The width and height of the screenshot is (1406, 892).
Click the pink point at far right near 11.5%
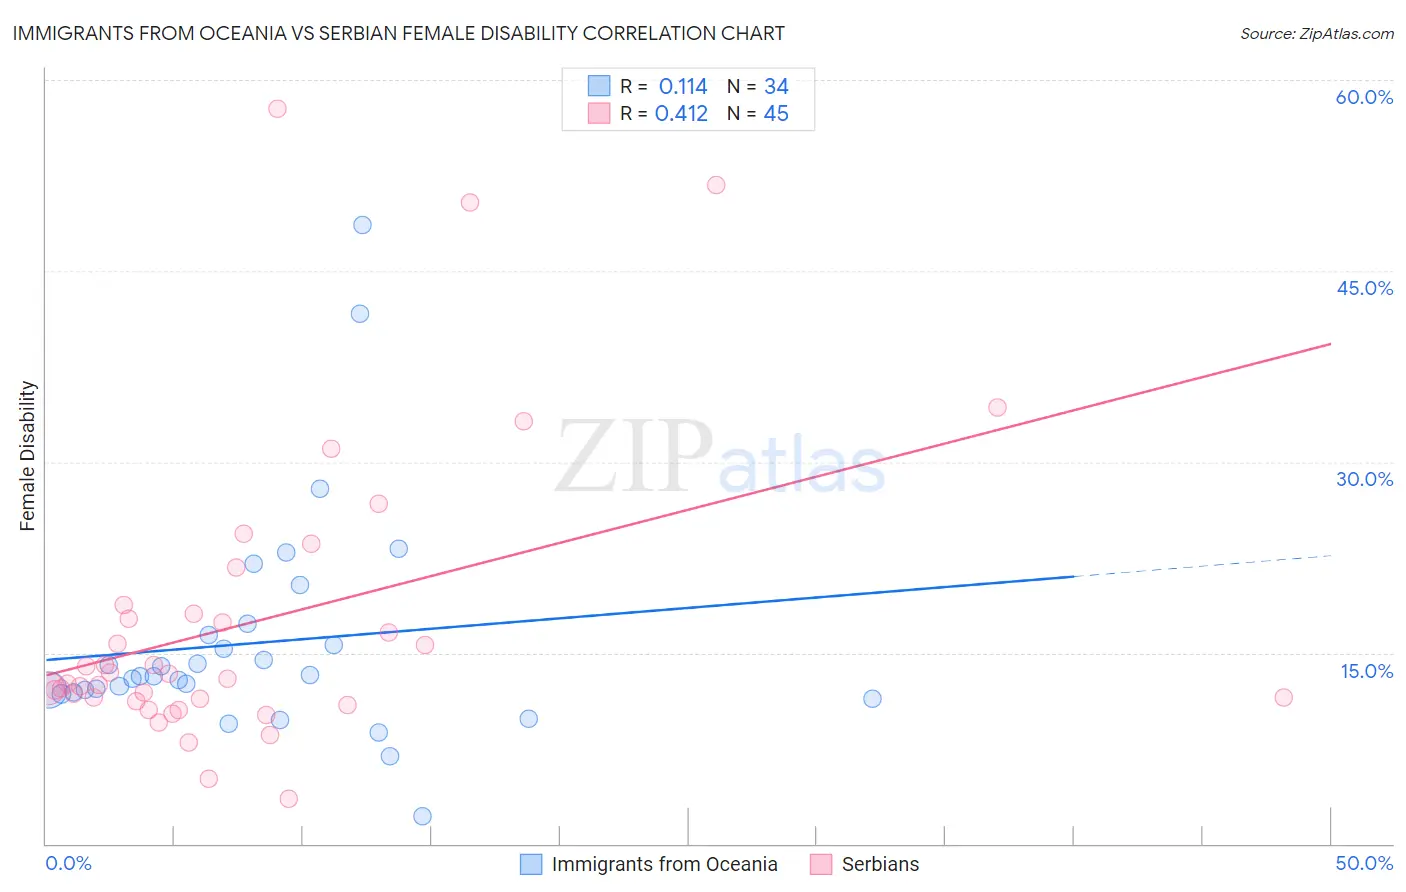click(1284, 697)
